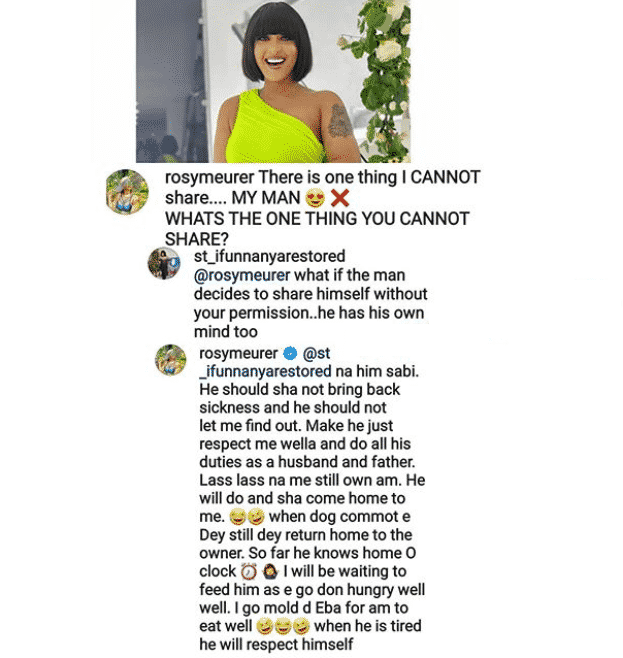Image resolution: width=623 pixels, height=658 pixels.
Task: Tap the woman emoji next to the clock
Action: tap(270, 572)
